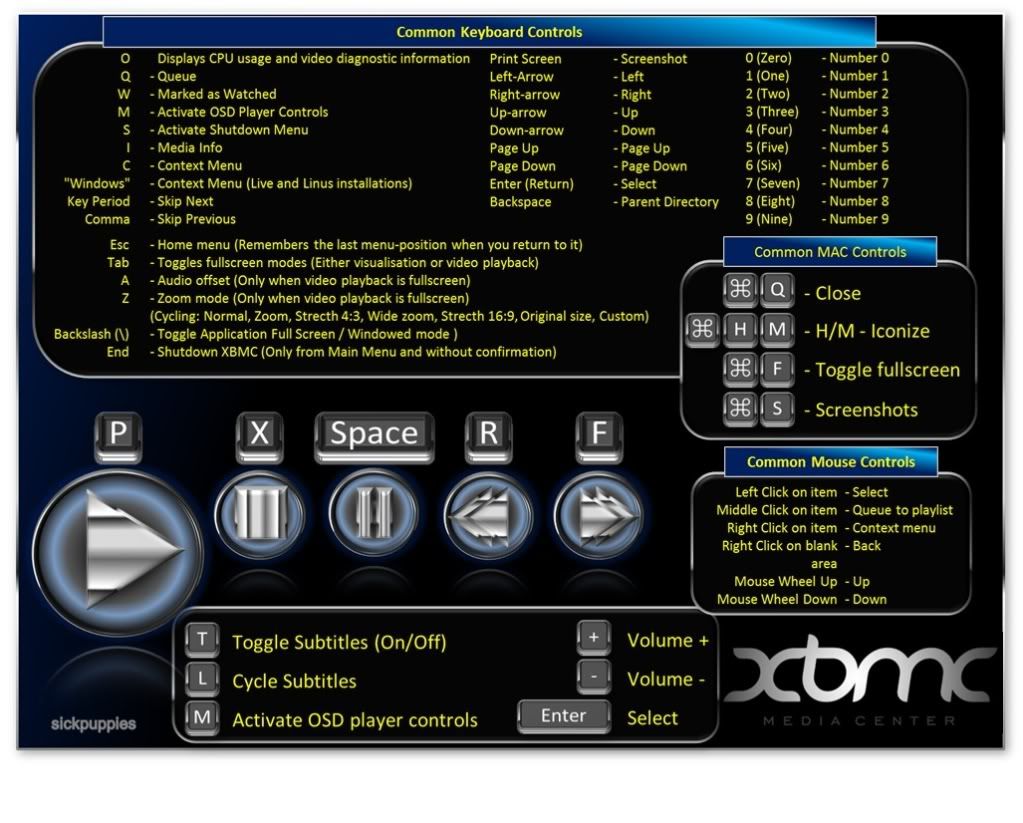Image resolution: width=1023 pixels, height=823 pixels.
Task: Click the Fast Forward icon below the F key
Action: click(x=597, y=515)
